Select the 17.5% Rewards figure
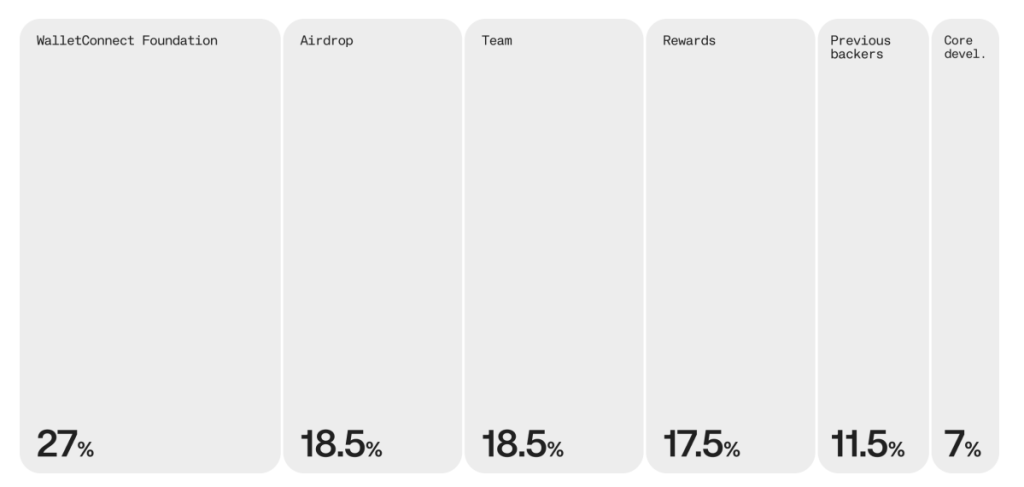 click(x=701, y=444)
